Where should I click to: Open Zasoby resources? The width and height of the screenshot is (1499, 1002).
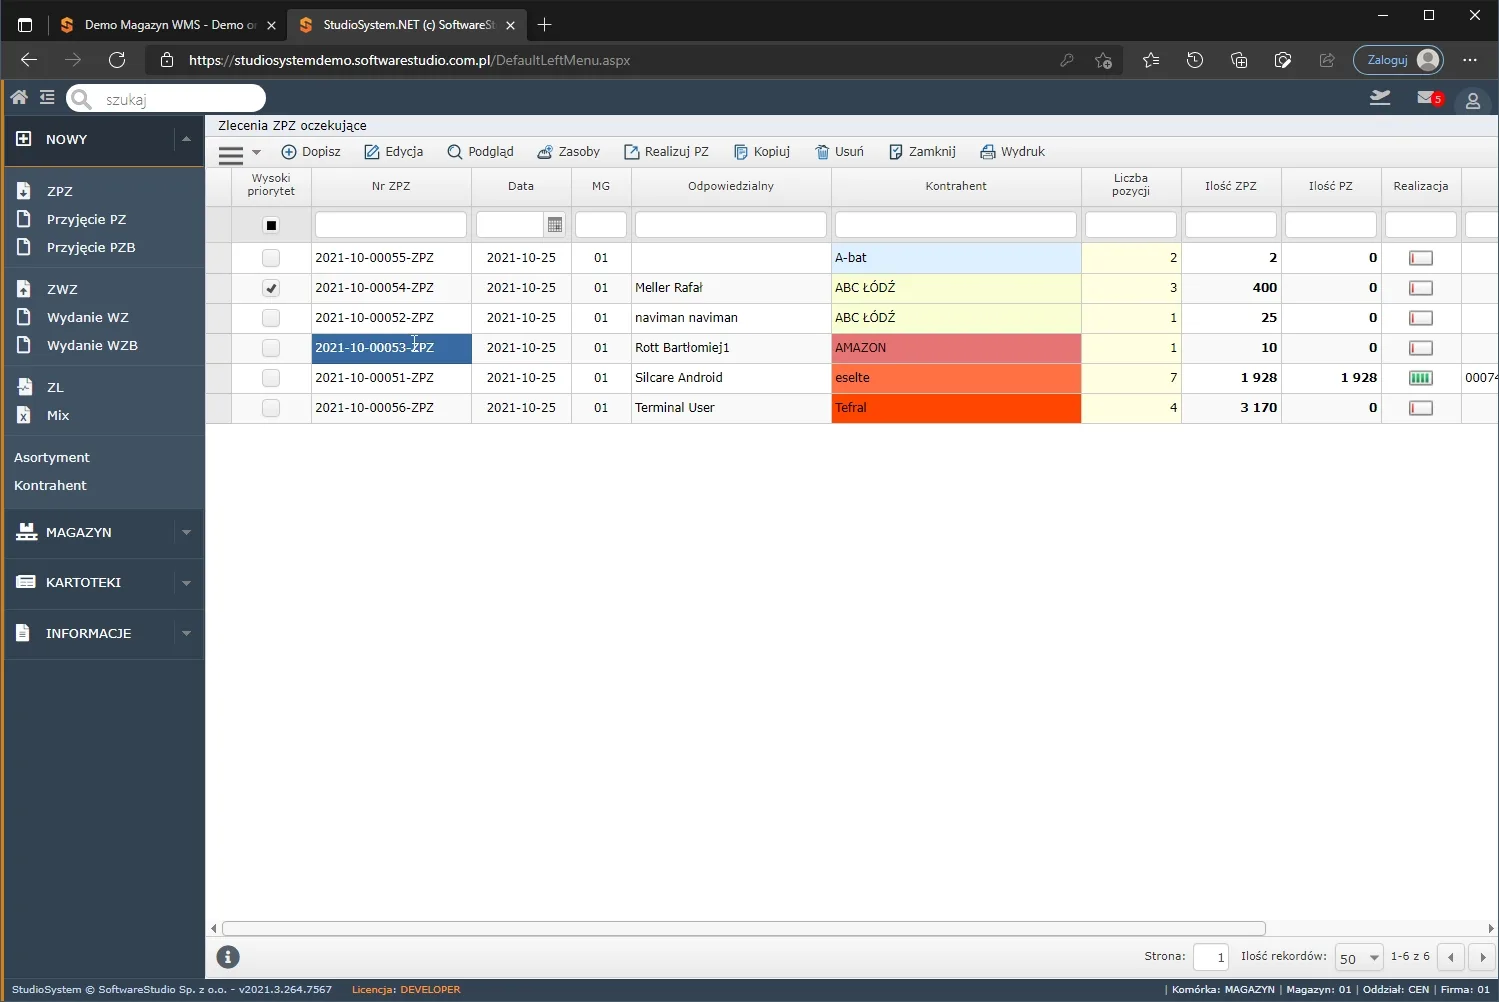tap(568, 152)
